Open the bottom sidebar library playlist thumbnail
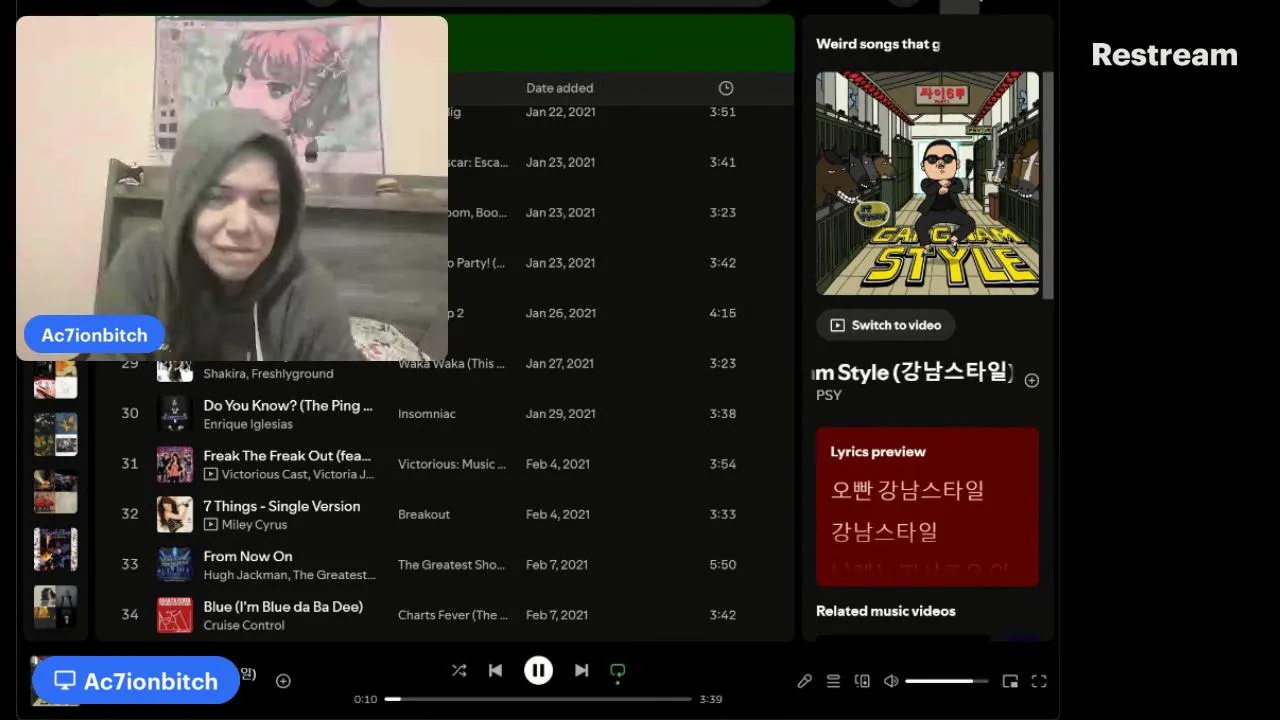 (x=55, y=606)
